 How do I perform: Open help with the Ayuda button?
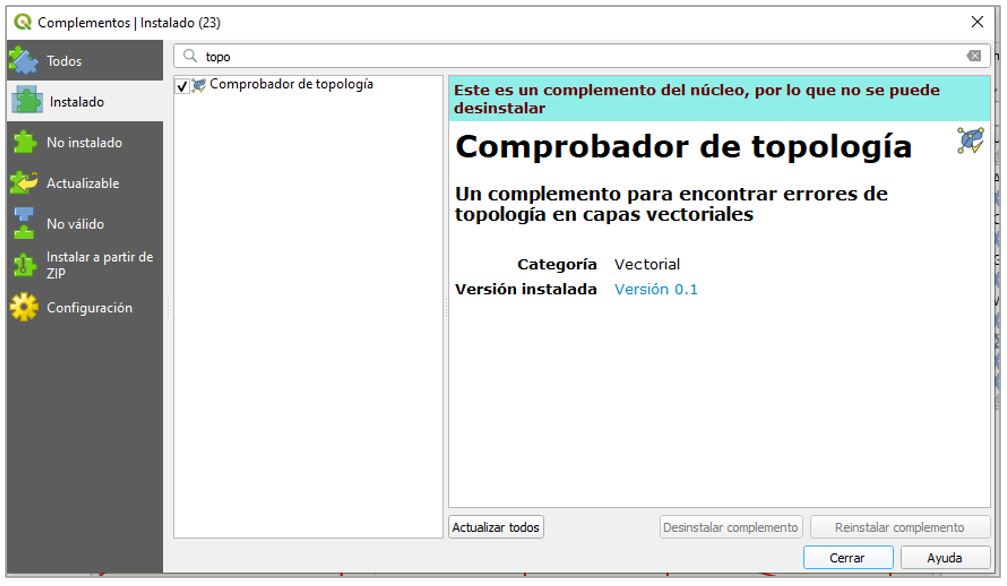(x=945, y=558)
